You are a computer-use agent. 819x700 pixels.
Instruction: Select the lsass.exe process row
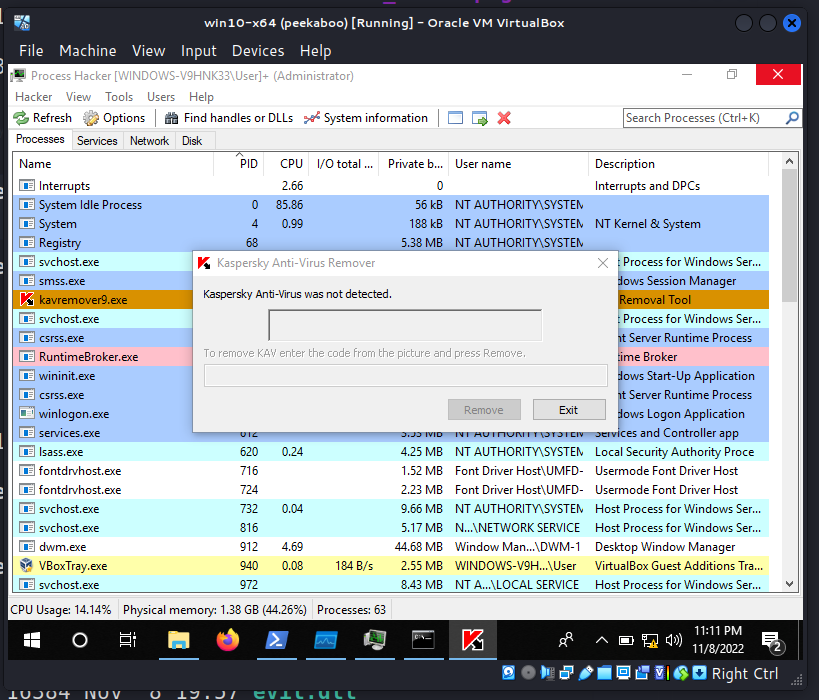coord(391,452)
